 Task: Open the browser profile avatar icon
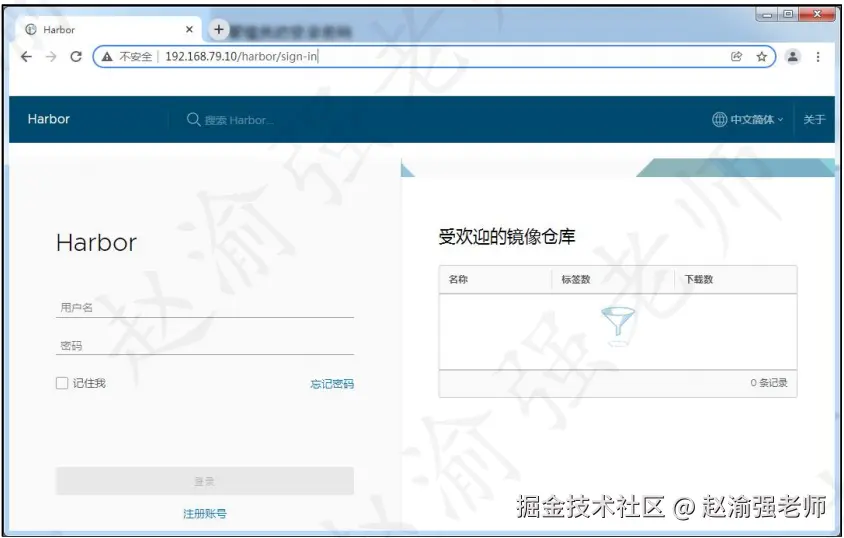click(x=792, y=56)
